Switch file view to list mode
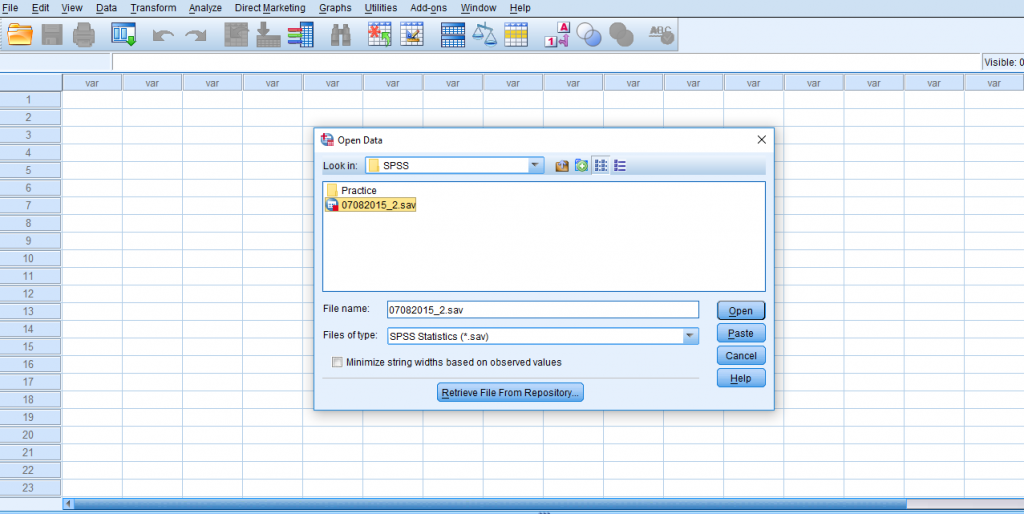This screenshot has height=514, width=1024. pos(601,166)
